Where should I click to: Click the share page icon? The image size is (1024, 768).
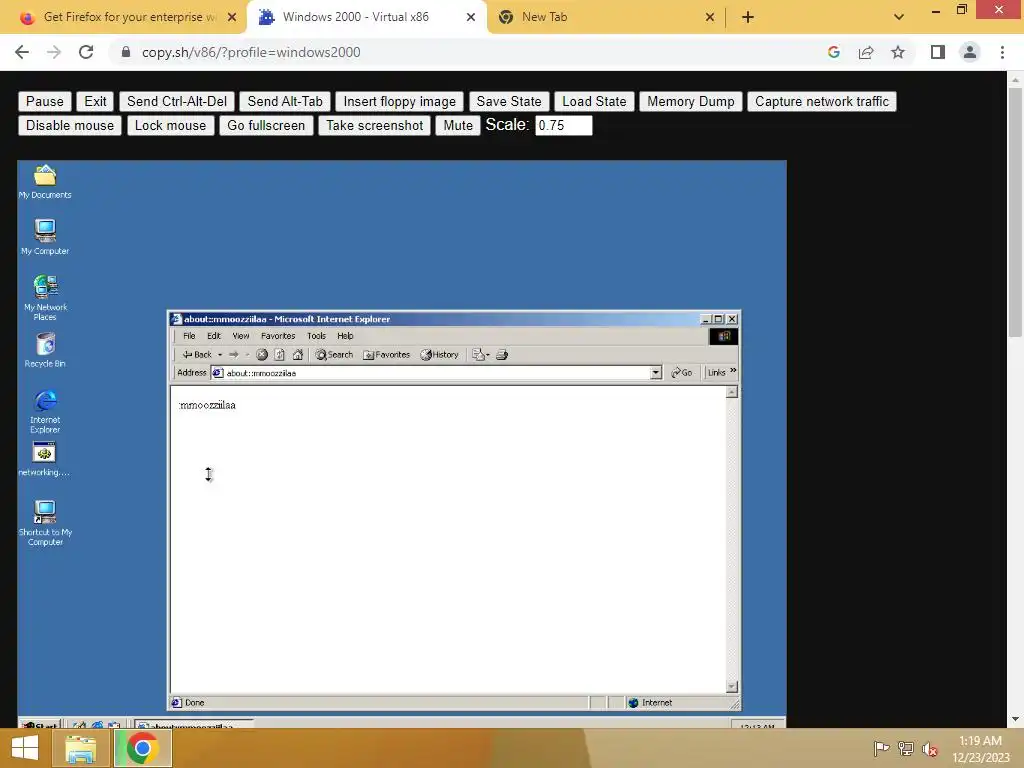866,52
